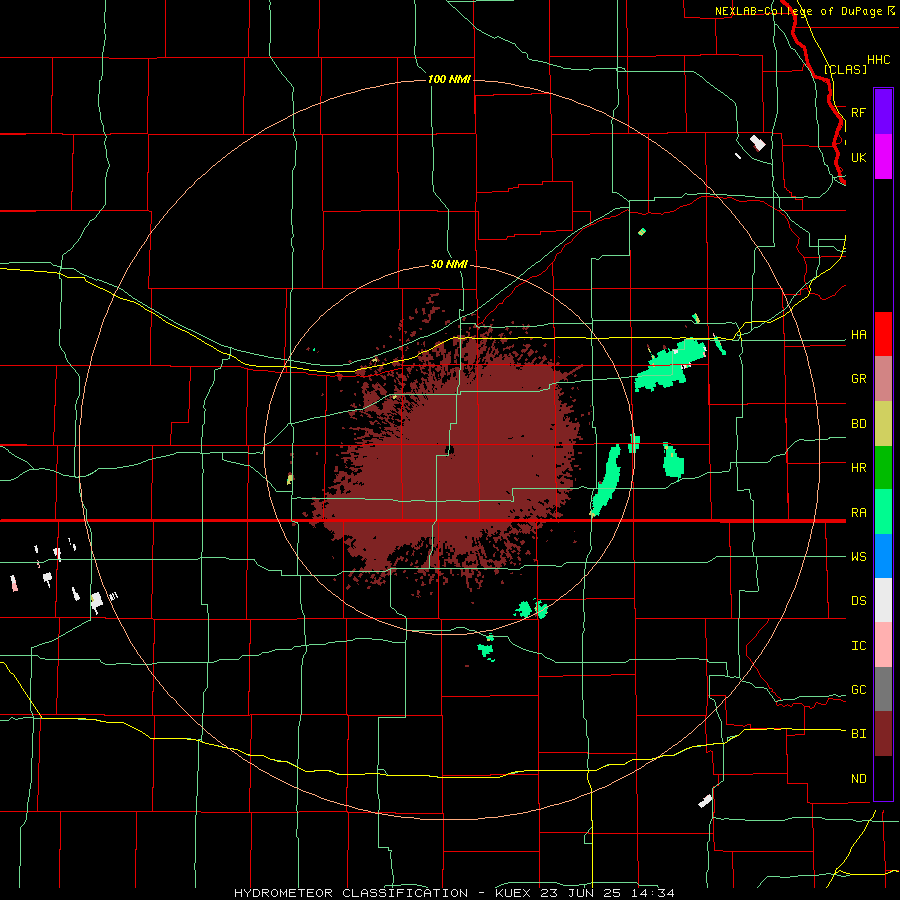The width and height of the screenshot is (900, 900).
Task: Click the "UK" legend label
Action: (858, 157)
